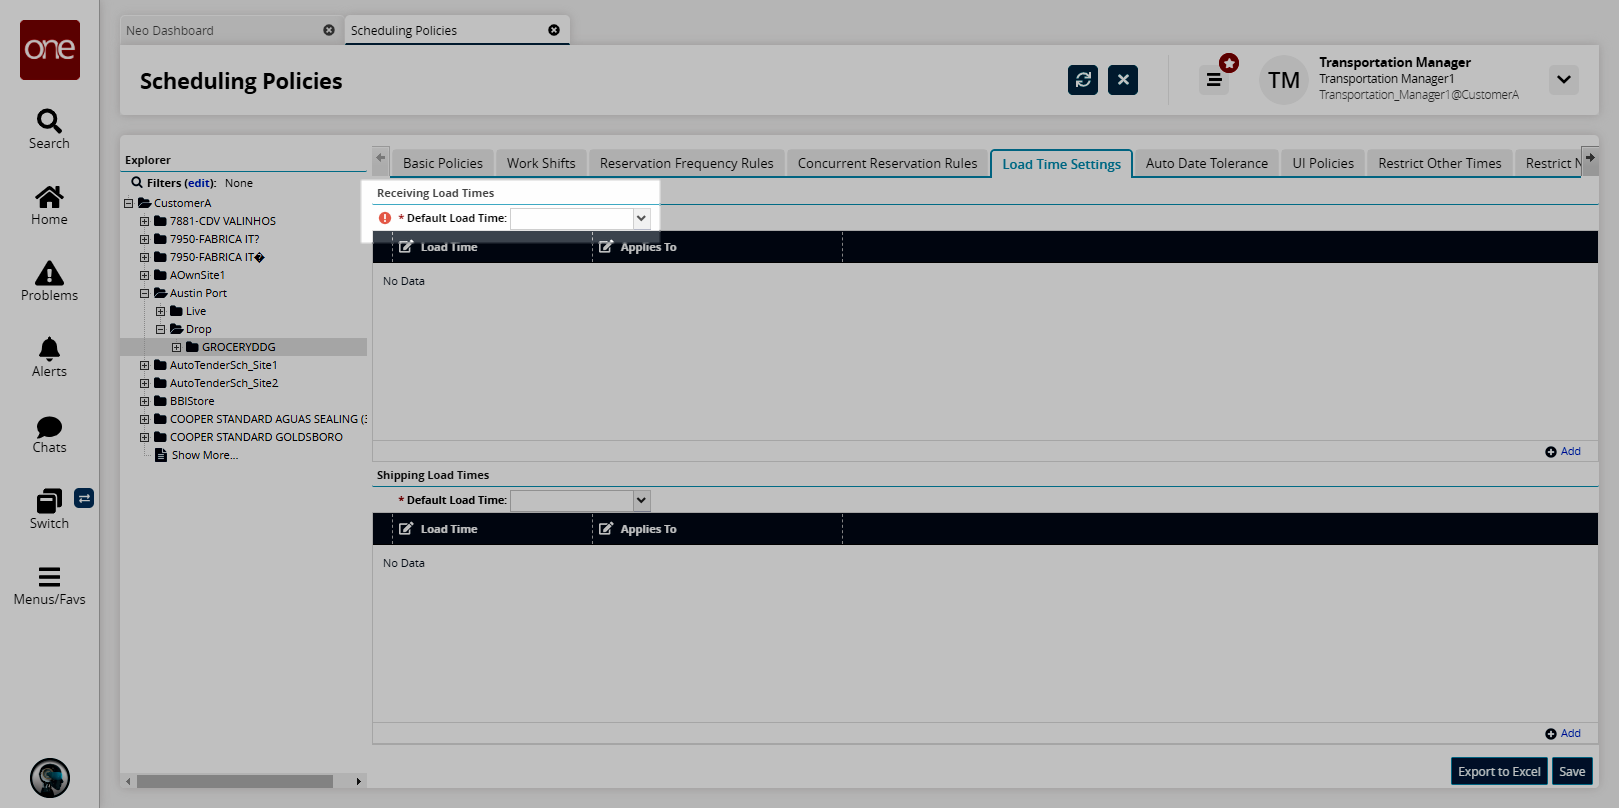Viewport: 1619px width, 808px height.
Task: Collapse the Austin Port node
Action: [x=144, y=293]
